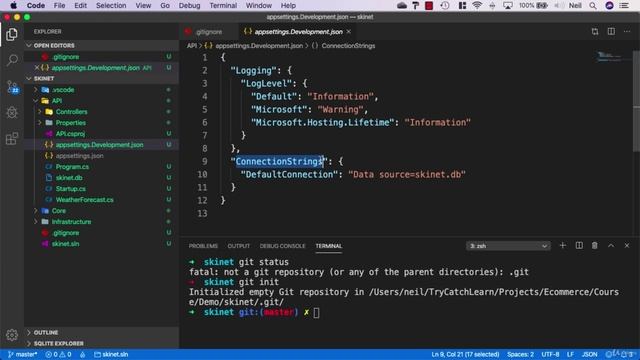Image resolution: width=640 pixels, height=360 pixels.
Task: Close the appsettings.Development.json tab
Action: 349,31
